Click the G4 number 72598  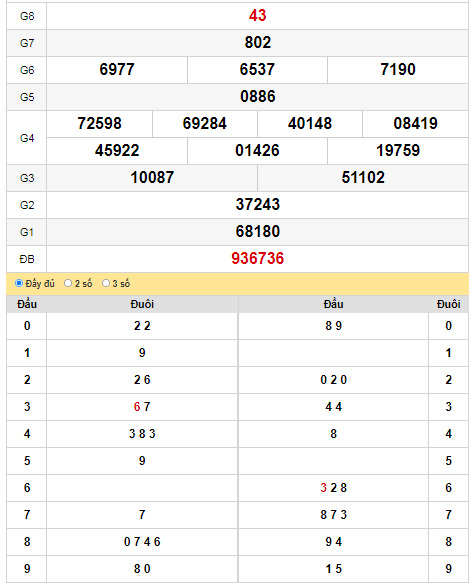coord(100,123)
